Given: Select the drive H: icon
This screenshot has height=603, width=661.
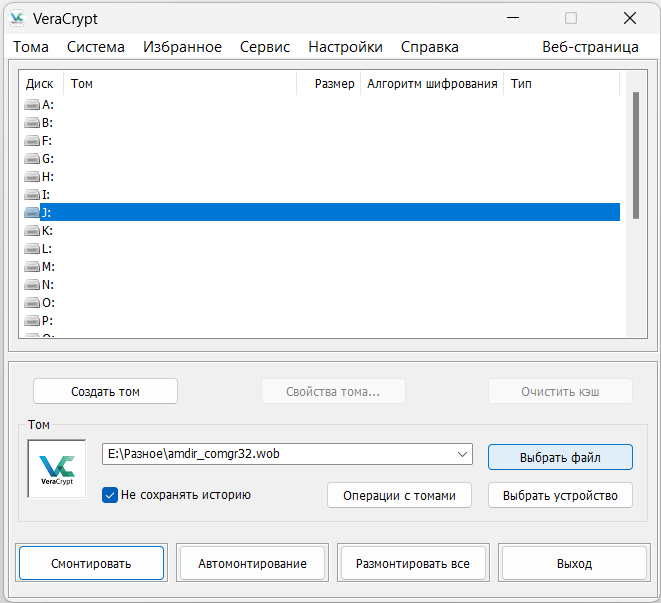Looking at the screenshot, I should (x=32, y=177).
